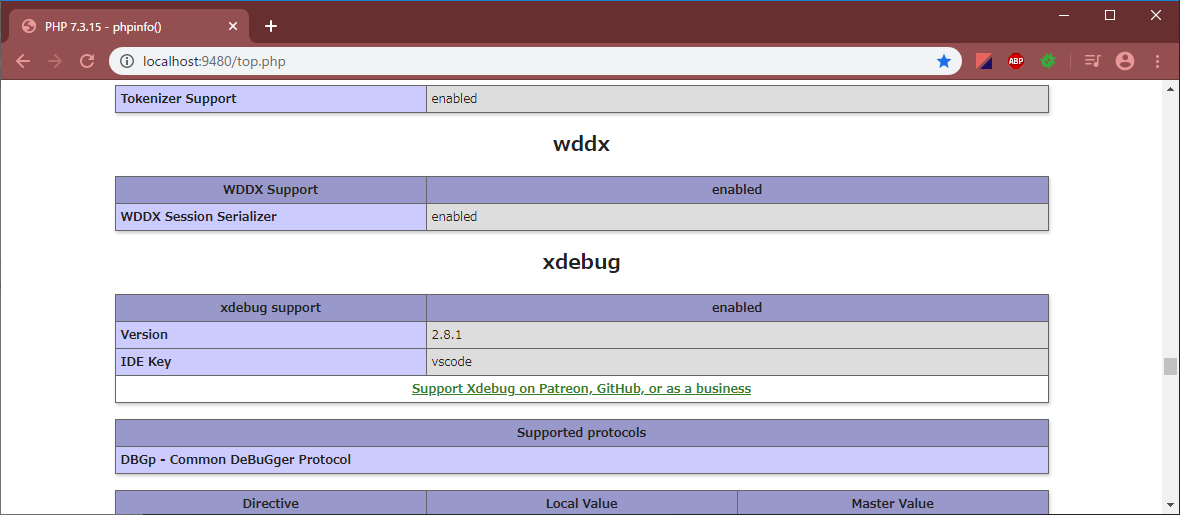Open the green bug debug extension
The image size is (1180, 515).
(1048, 62)
